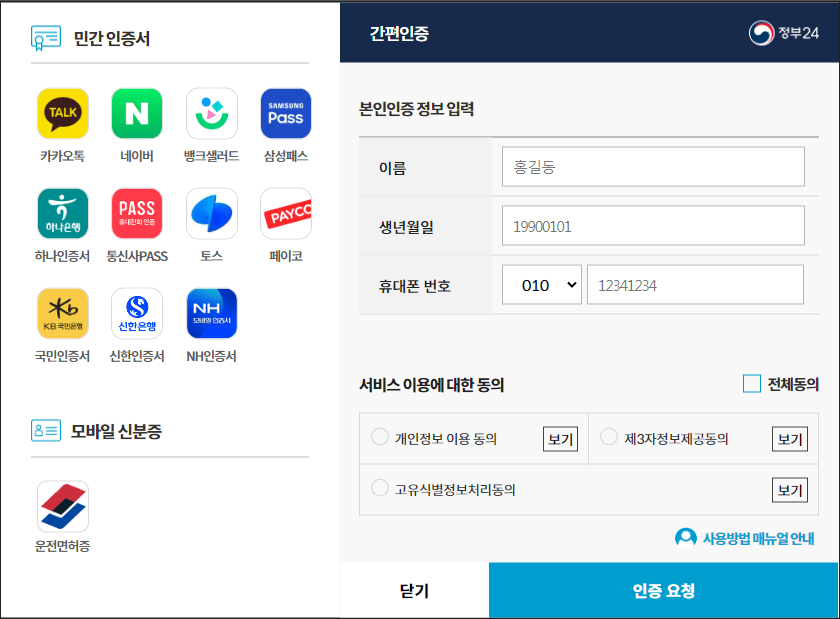Click the user manual person icon

point(686,538)
